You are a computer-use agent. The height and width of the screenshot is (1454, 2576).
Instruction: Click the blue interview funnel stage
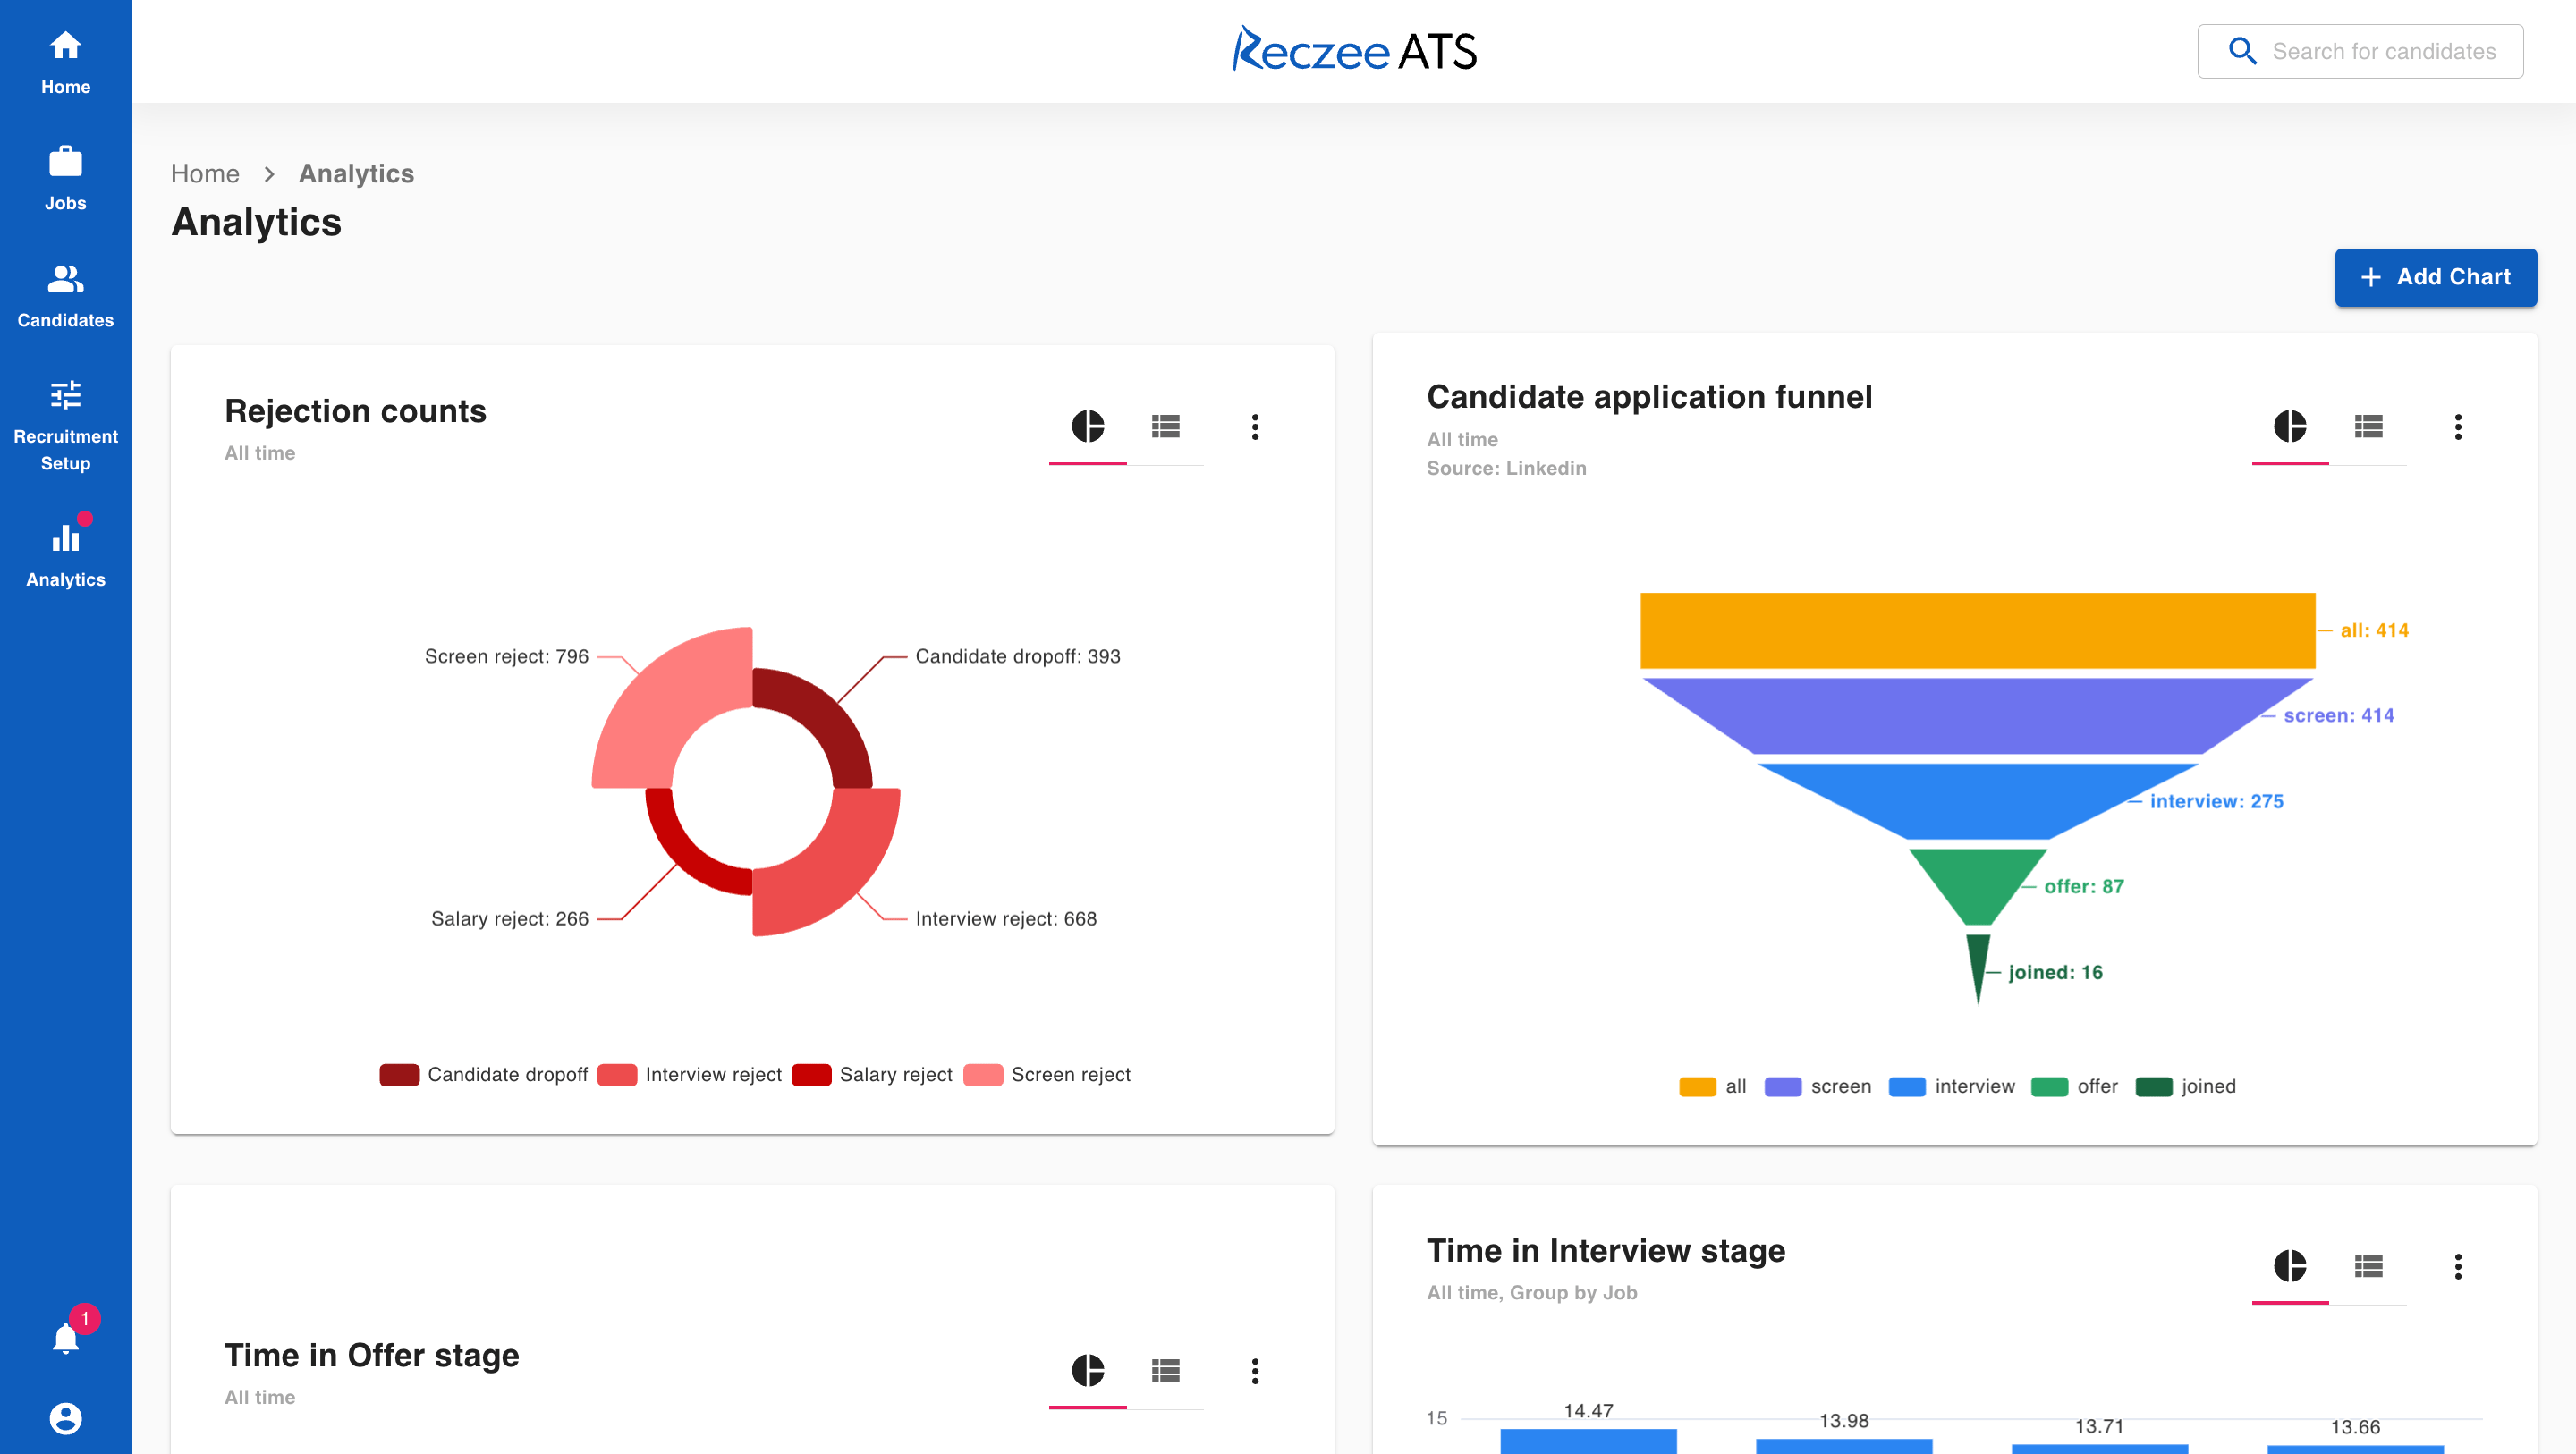(1977, 800)
